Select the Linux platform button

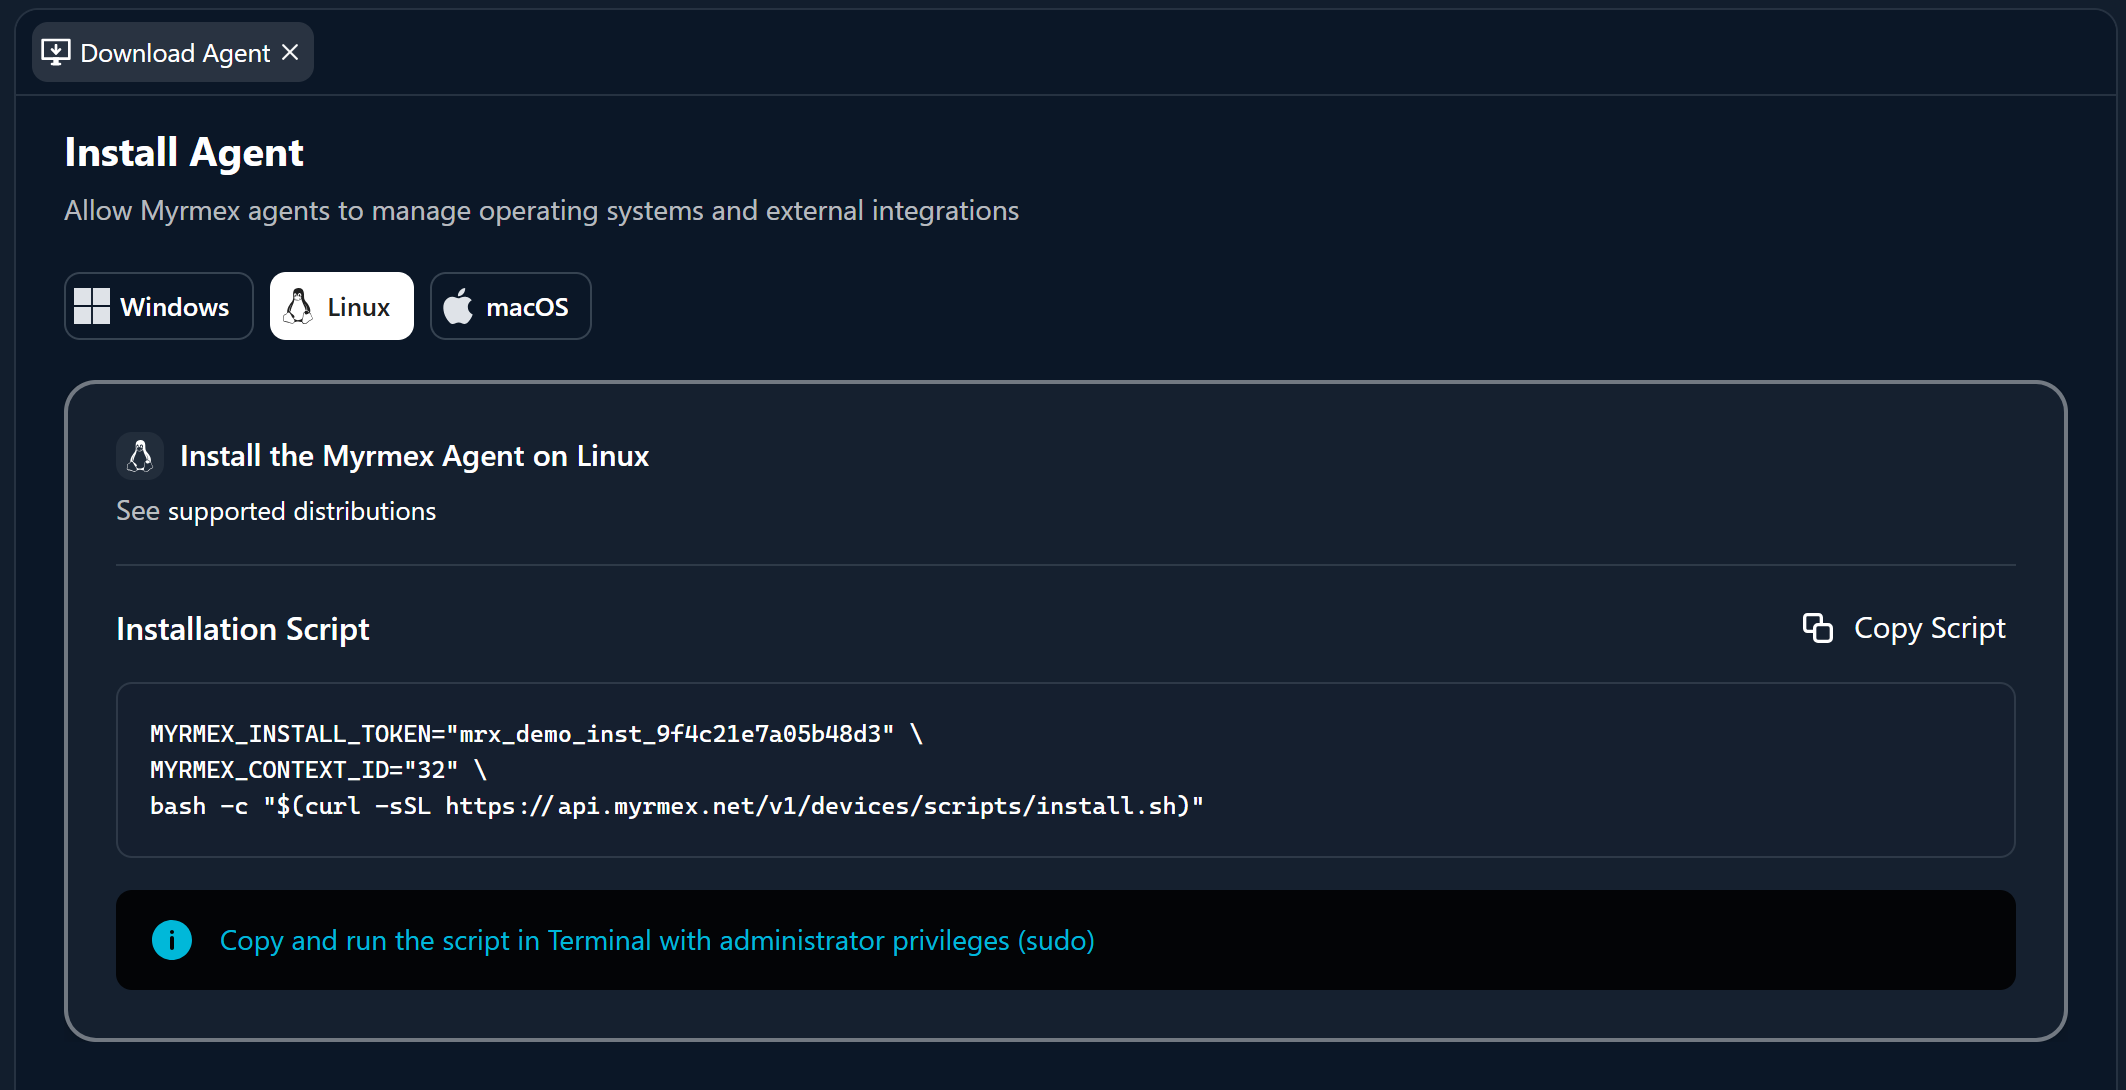342,306
